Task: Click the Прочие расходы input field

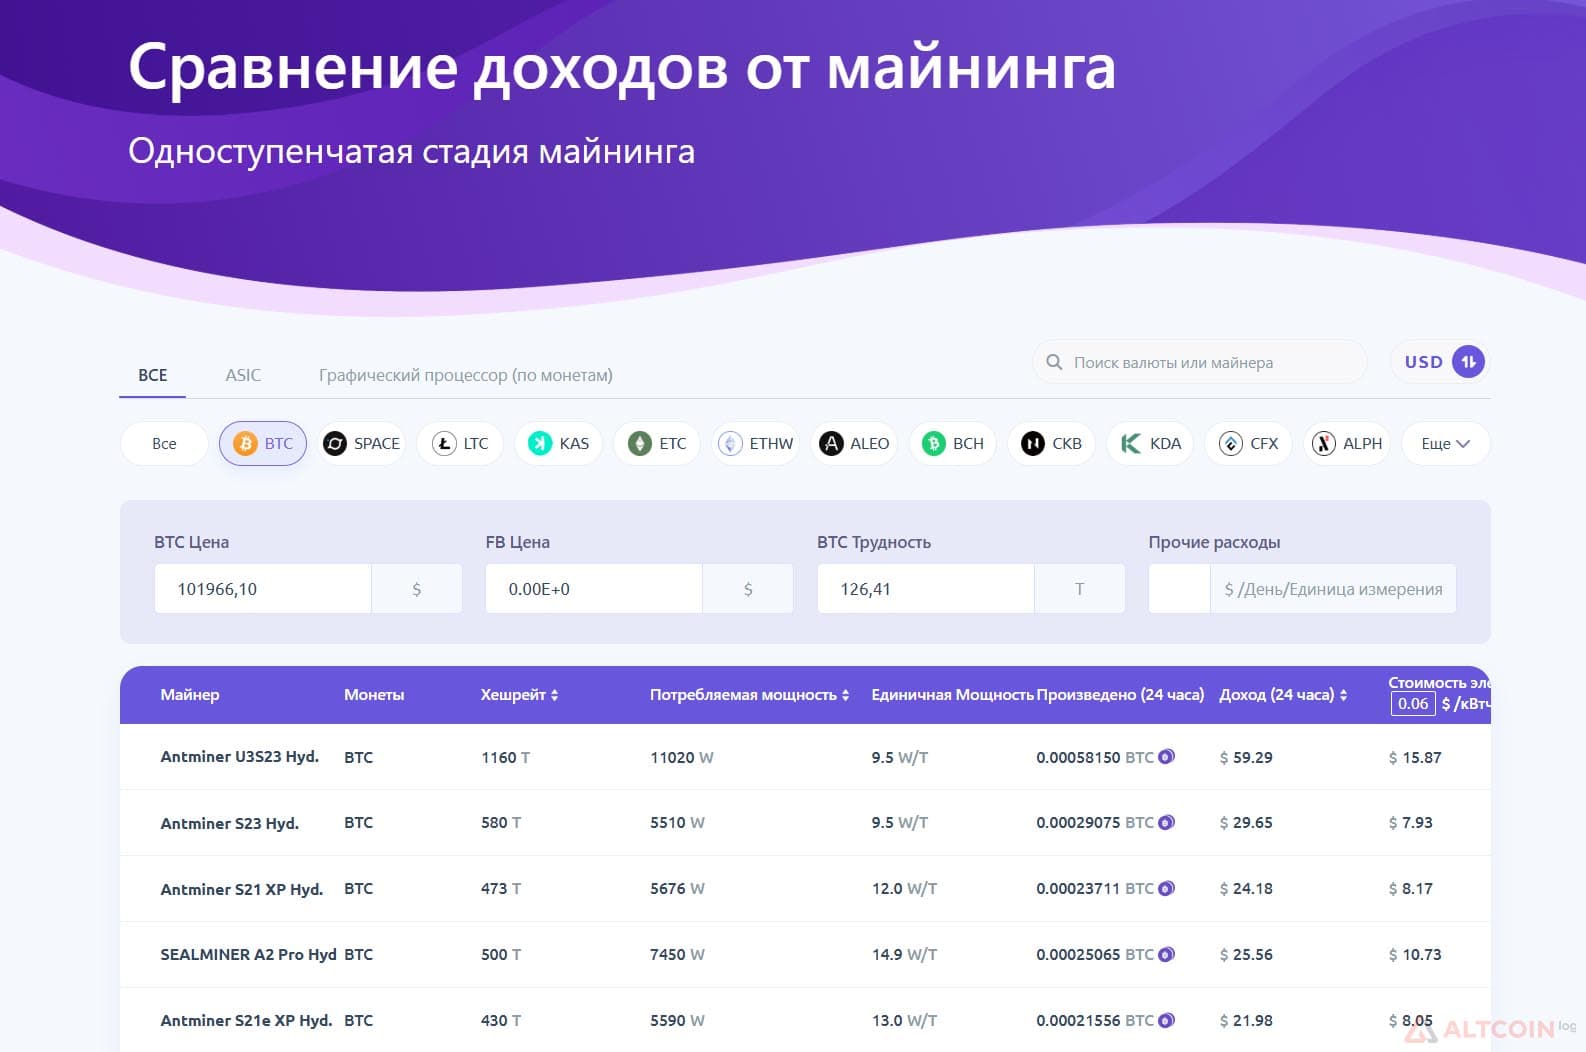Action: click(1180, 589)
